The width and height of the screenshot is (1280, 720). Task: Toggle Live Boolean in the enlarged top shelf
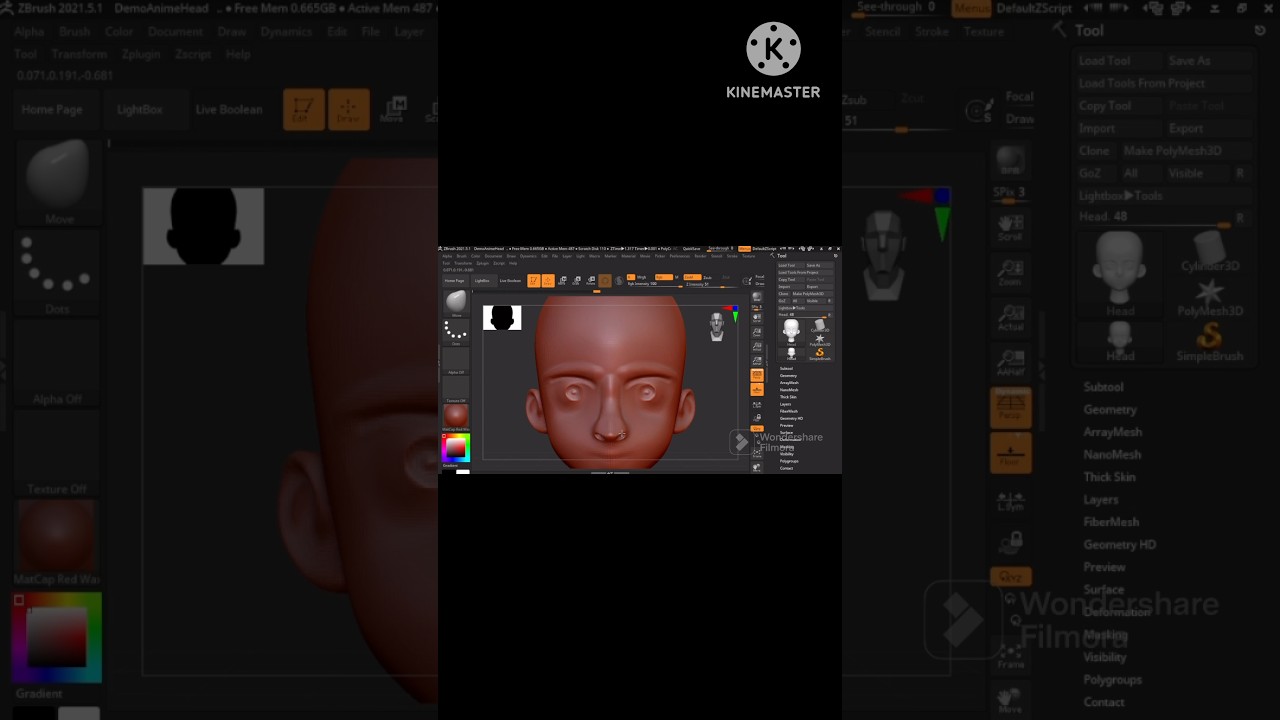point(229,109)
